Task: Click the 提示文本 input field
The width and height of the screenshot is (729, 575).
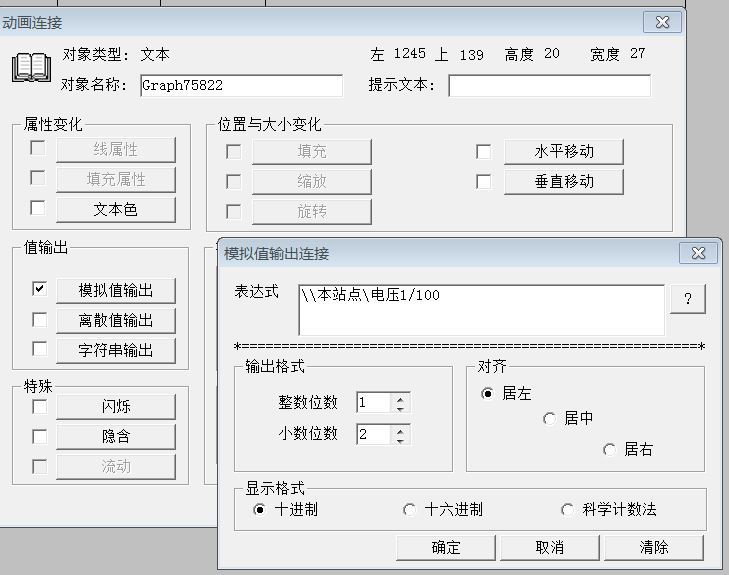Action: tap(549, 86)
